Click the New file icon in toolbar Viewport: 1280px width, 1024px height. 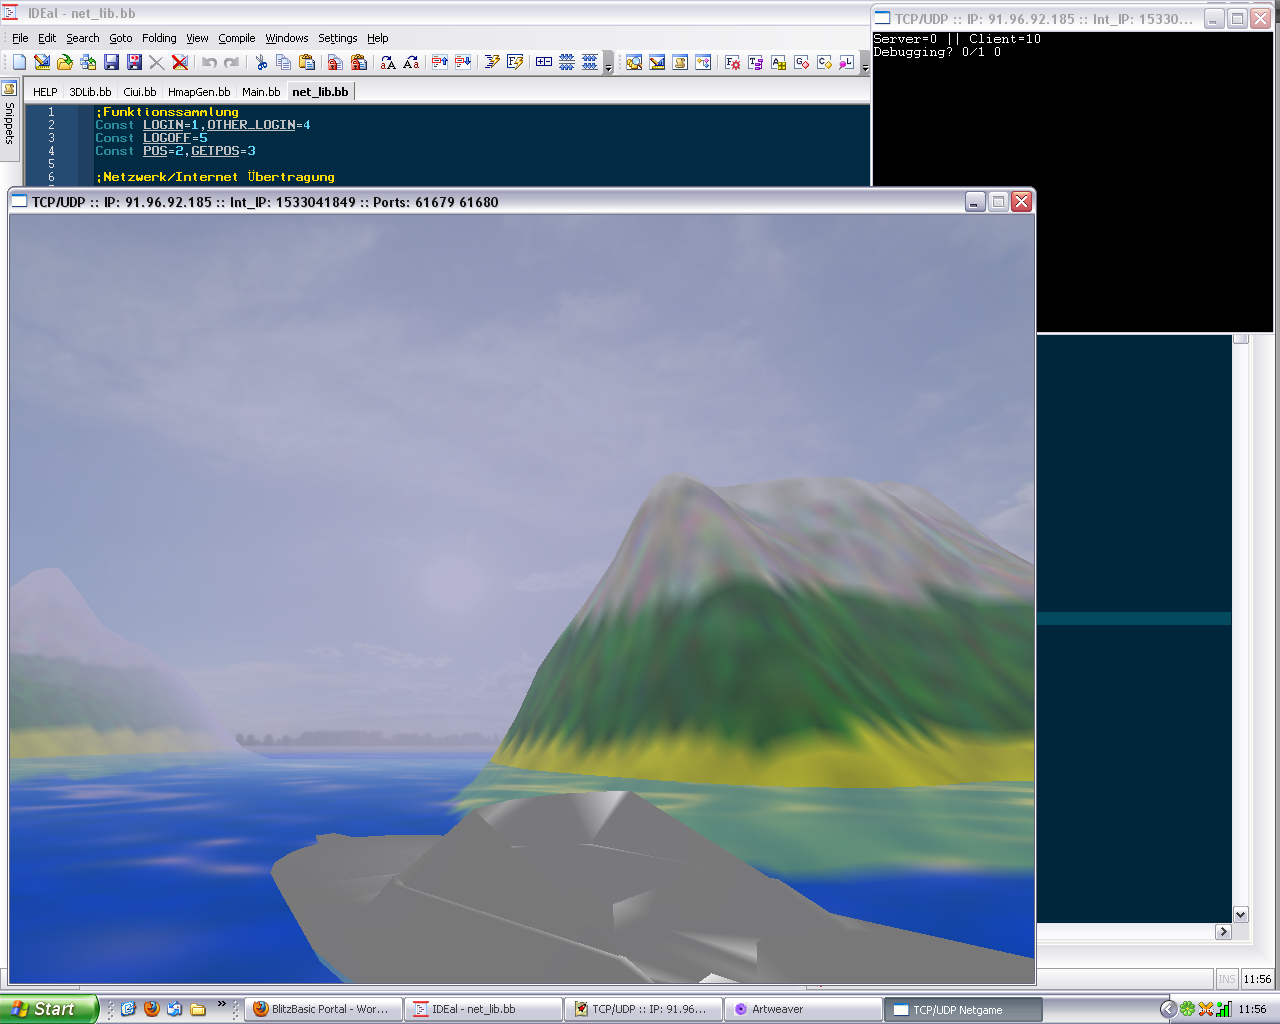(19, 62)
